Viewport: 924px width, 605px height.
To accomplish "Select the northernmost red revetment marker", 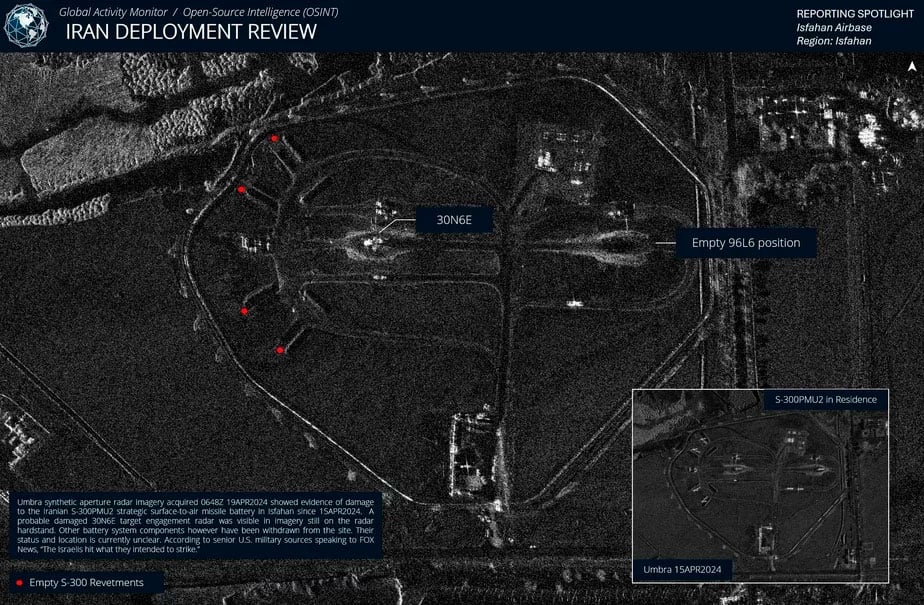I will (x=275, y=139).
